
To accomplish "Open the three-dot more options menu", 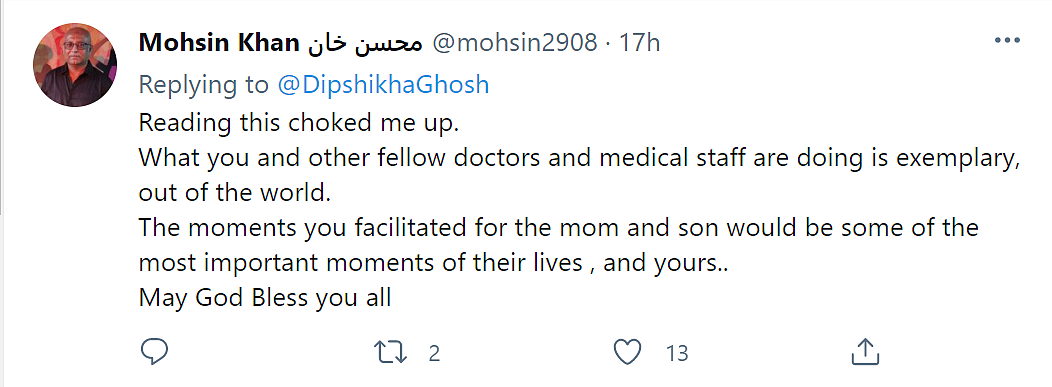I will click(x=1006, y=41).
